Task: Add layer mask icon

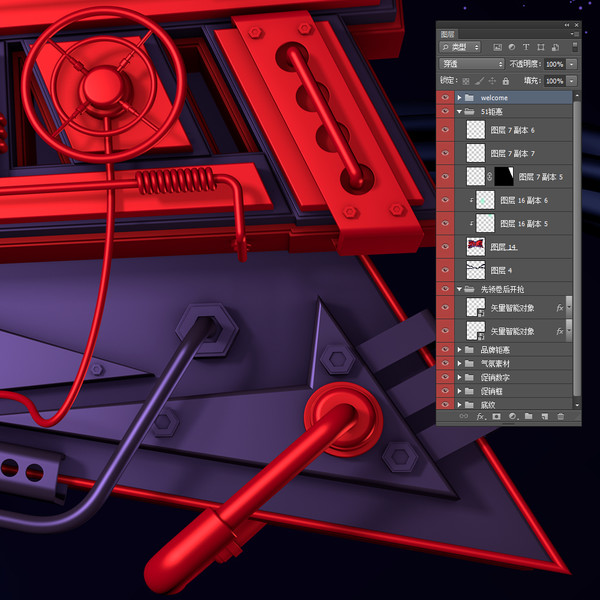Action: coord(496,416)
